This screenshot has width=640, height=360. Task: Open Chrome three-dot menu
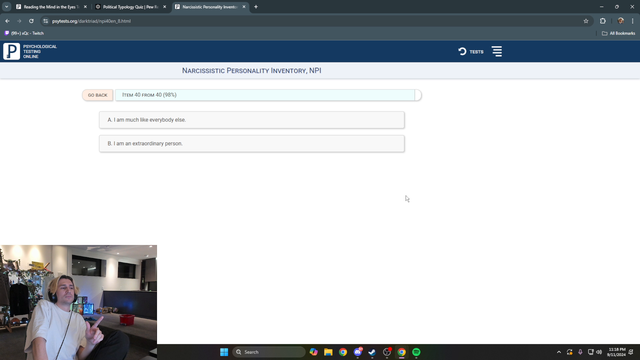pyautogui.click(x=632, y=21)
